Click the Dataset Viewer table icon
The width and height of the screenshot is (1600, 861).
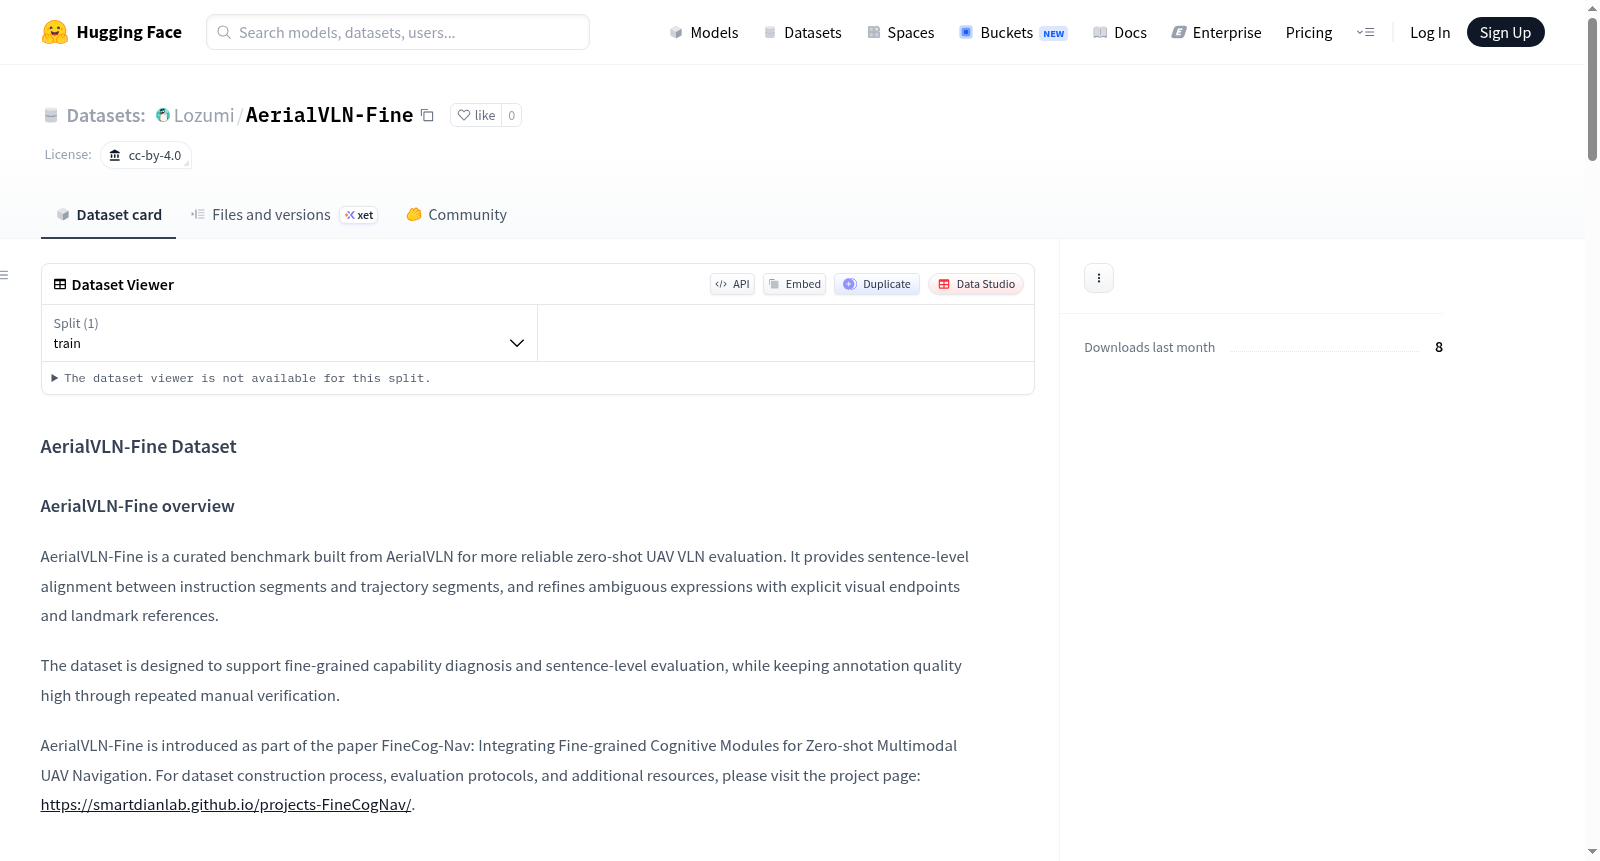click(60, 284)
